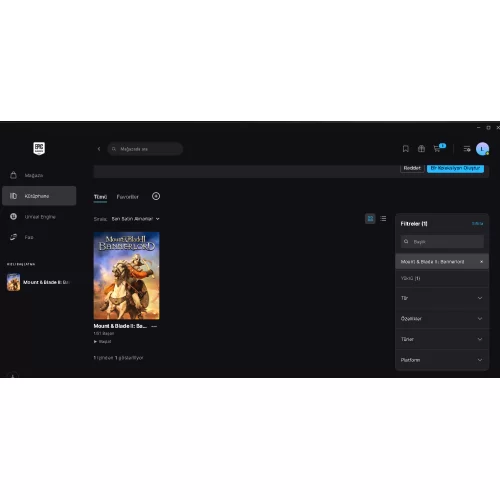
Task: Click the Filtreler (1) heading
Action: tap(414, 224)
